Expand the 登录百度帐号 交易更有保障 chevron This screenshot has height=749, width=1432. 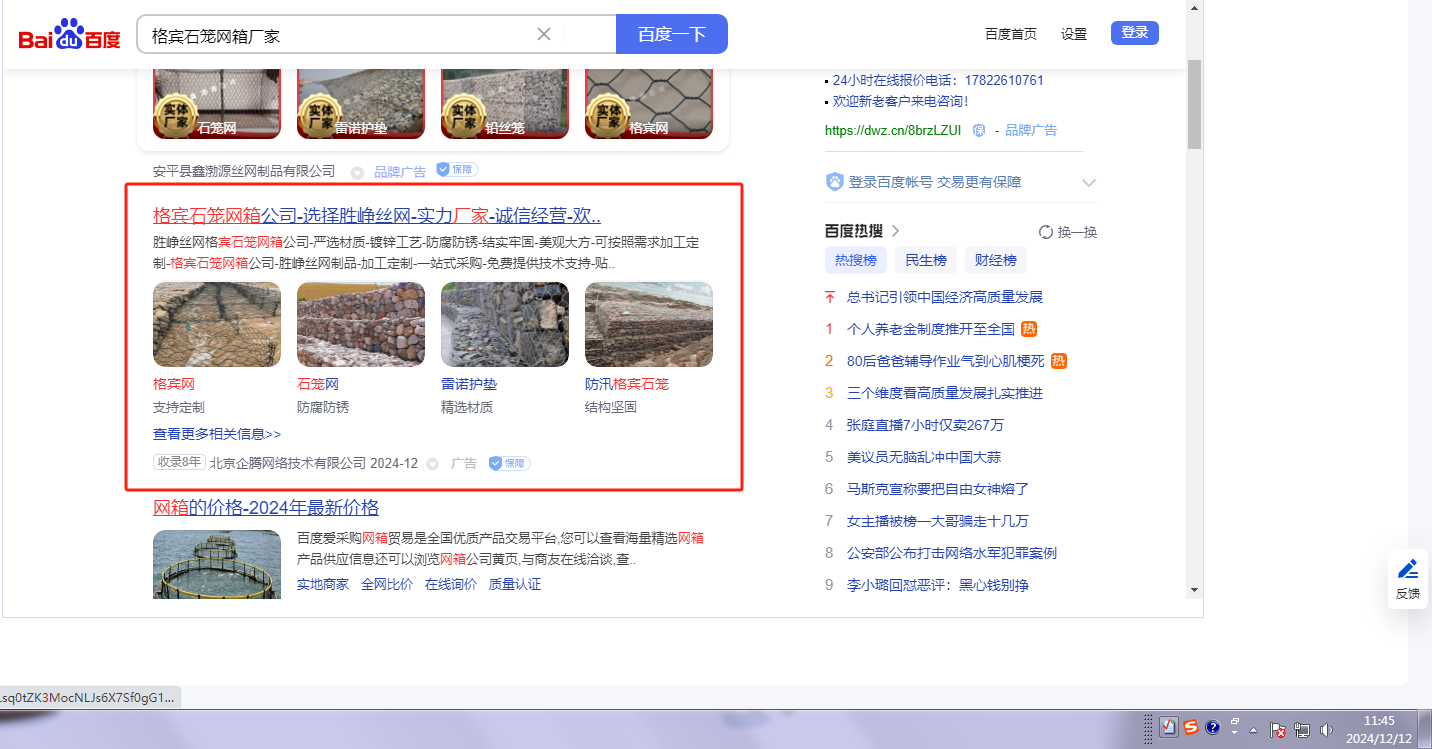[x=1089, y=183]
